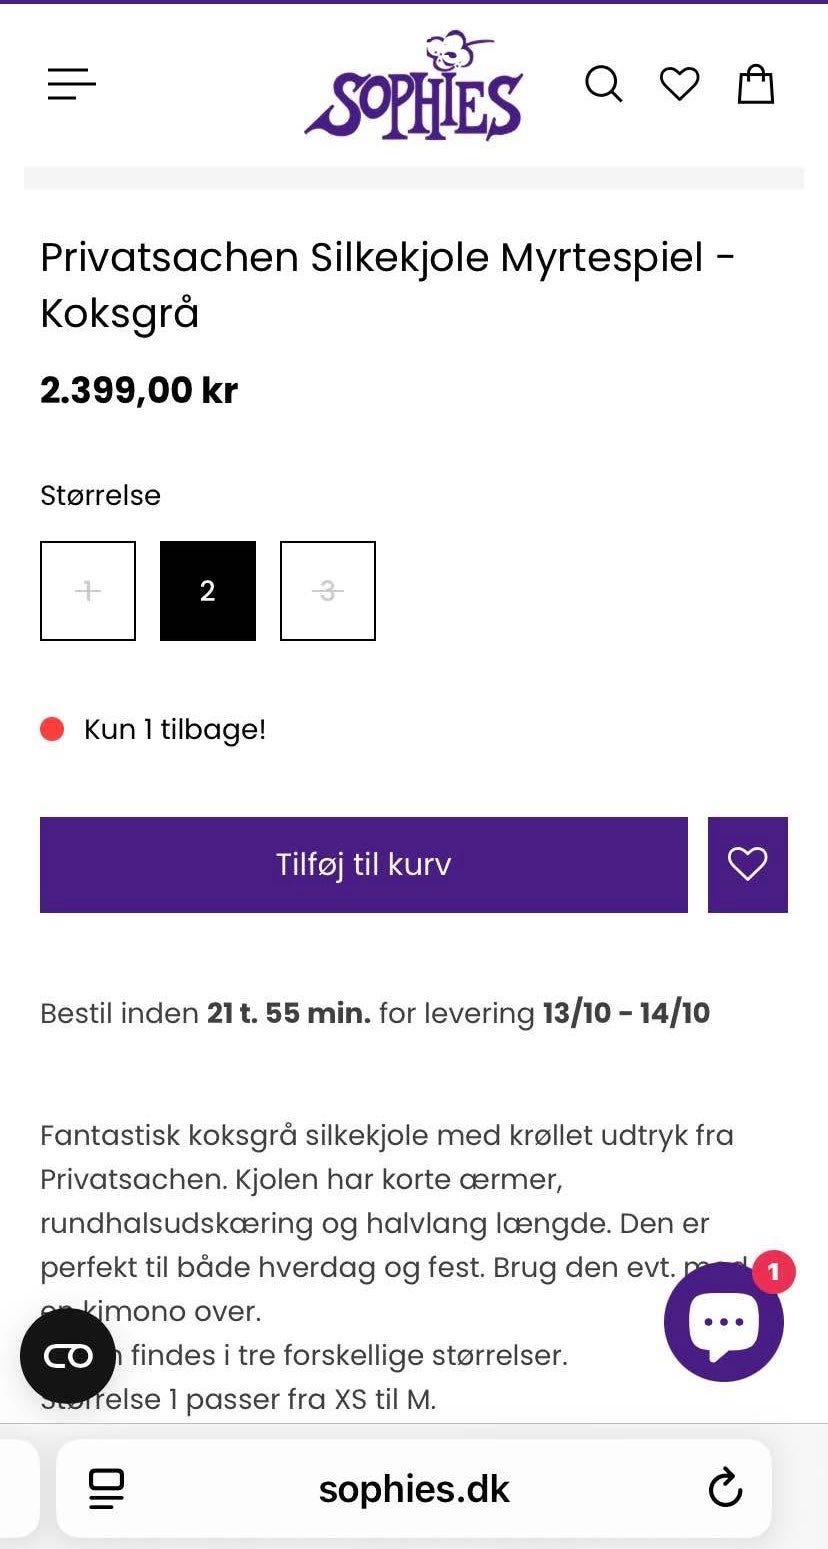
Task: Select size 1
Action: click(x=88, y=591)
